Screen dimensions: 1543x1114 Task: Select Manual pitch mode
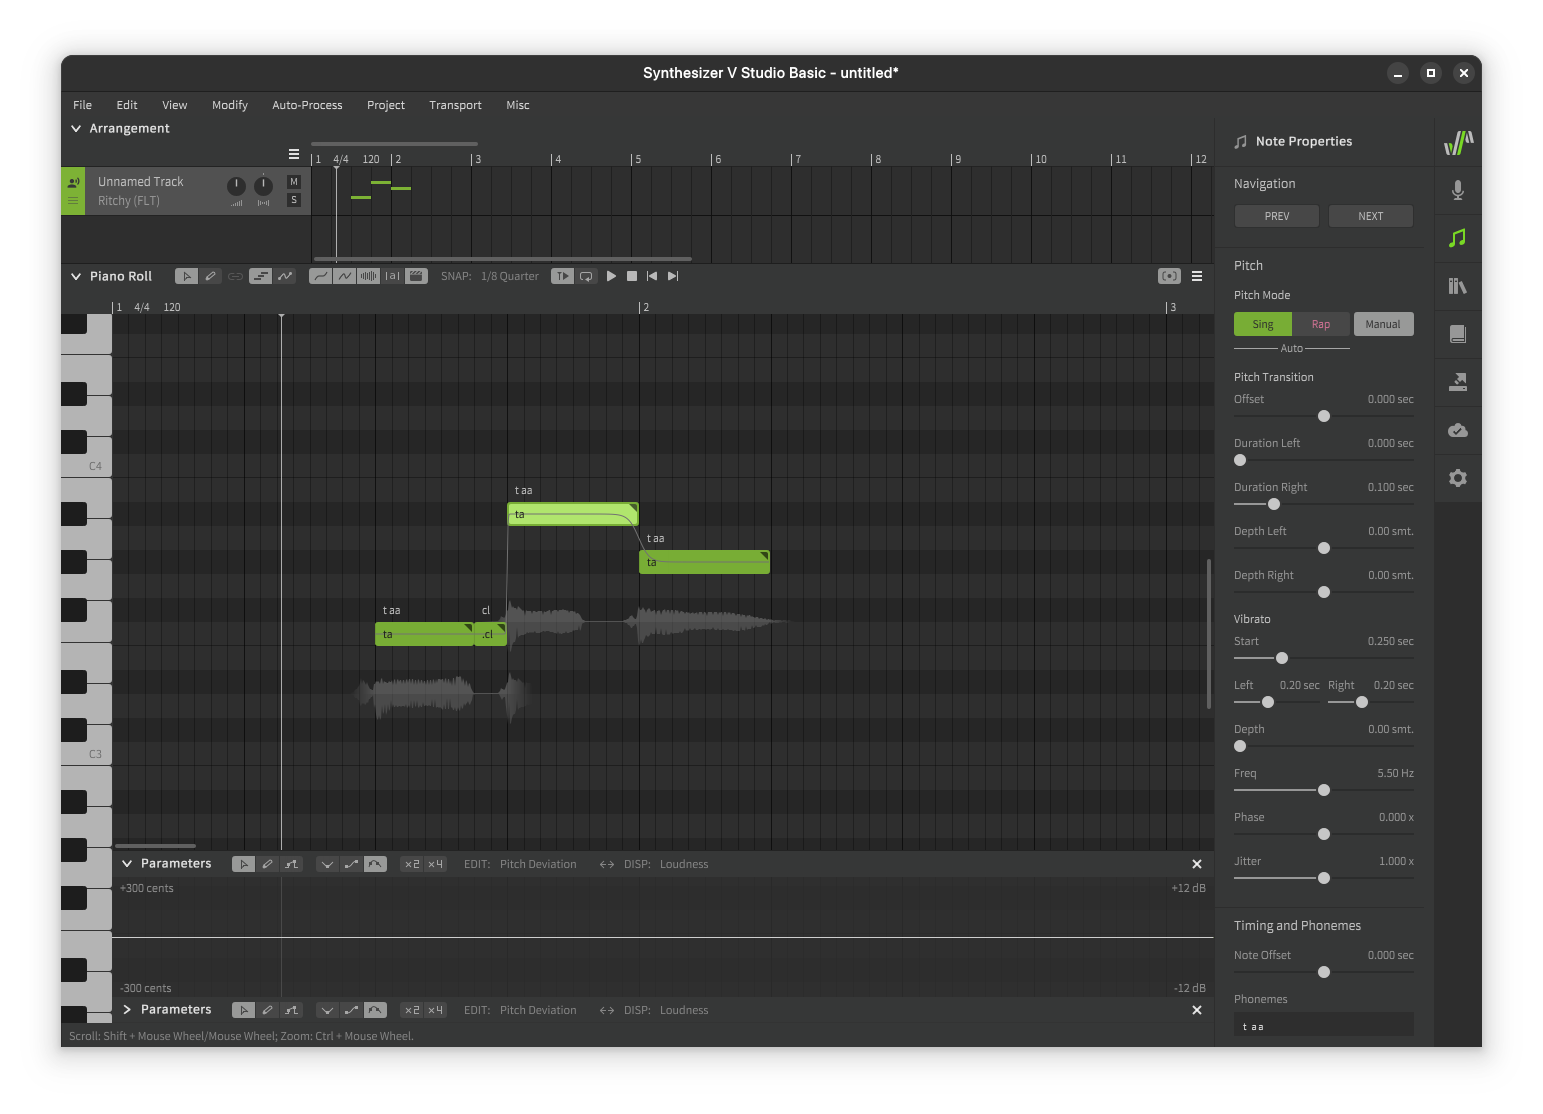click(1383, 324)
